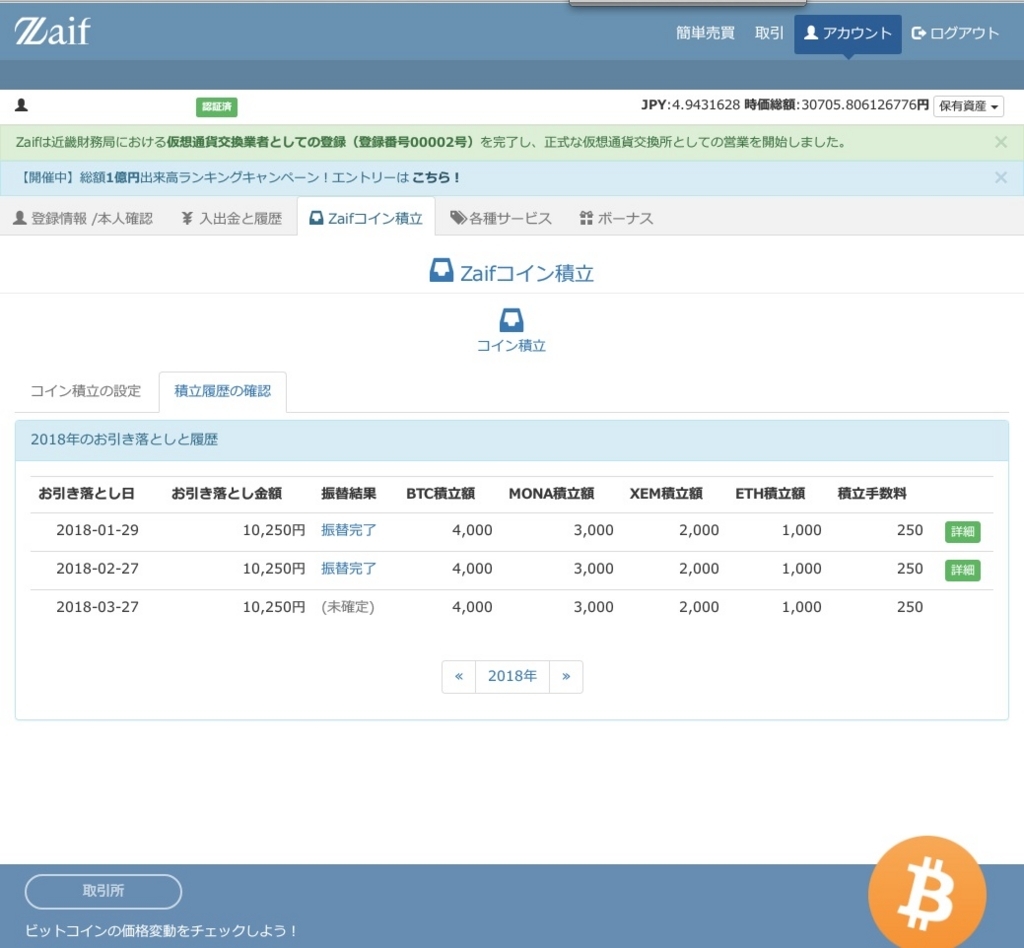Switch to ボーナス tab
The width and height of the screenshot is (1024, 948).
click(616, 219)
